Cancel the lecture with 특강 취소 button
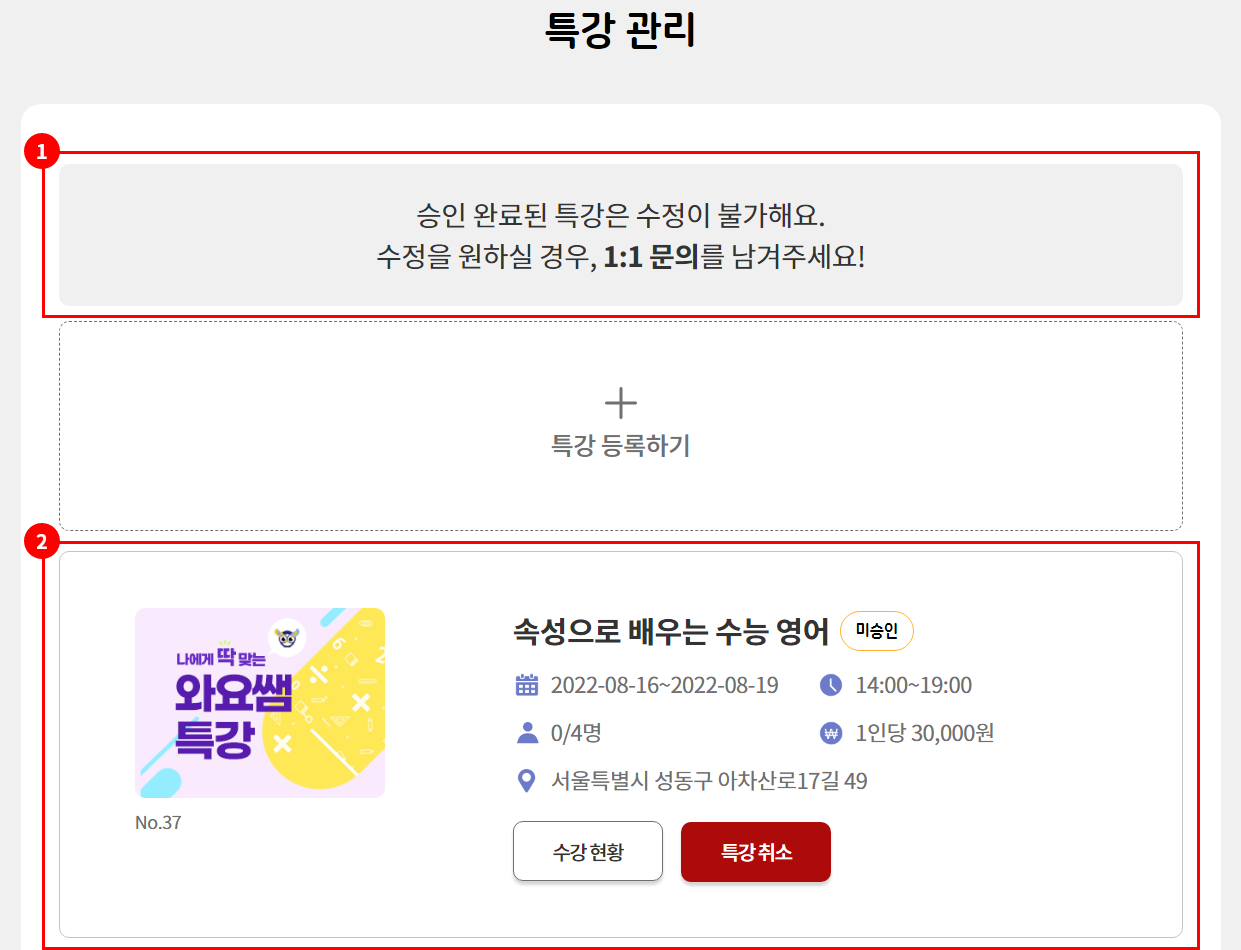 point(756,852)
